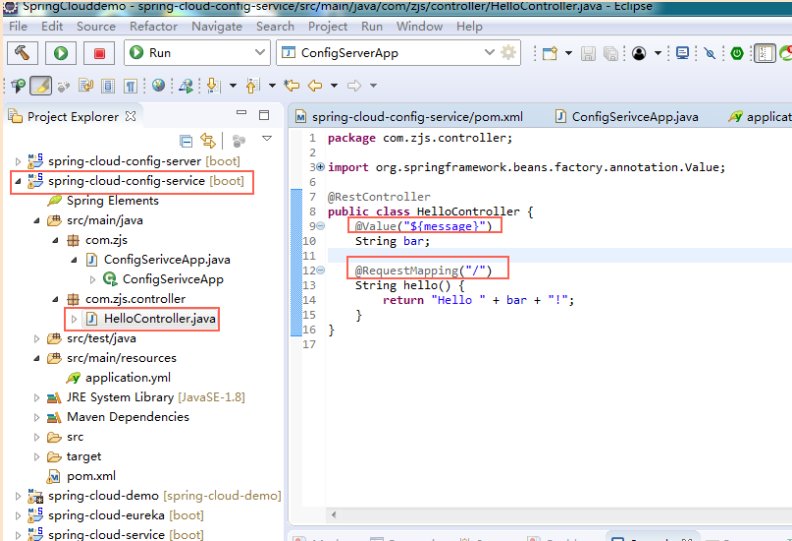Expand the spring-cloud-eureka project
The width and height of the screenshot is (792, 541).
click(18, 515)
